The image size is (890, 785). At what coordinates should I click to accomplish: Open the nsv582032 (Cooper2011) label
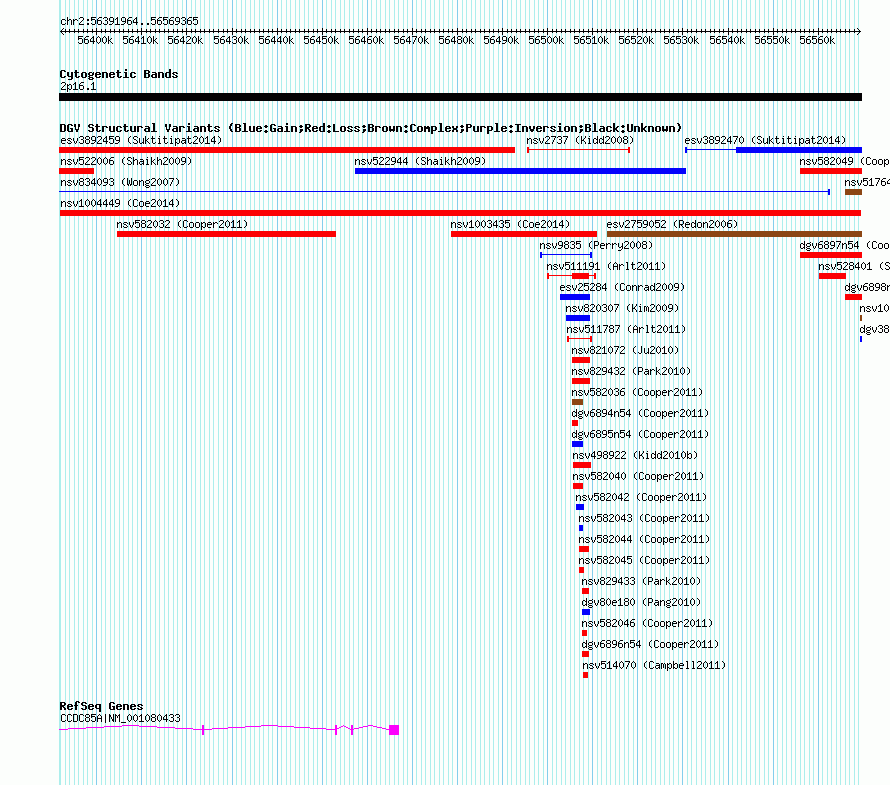point(182,224)
